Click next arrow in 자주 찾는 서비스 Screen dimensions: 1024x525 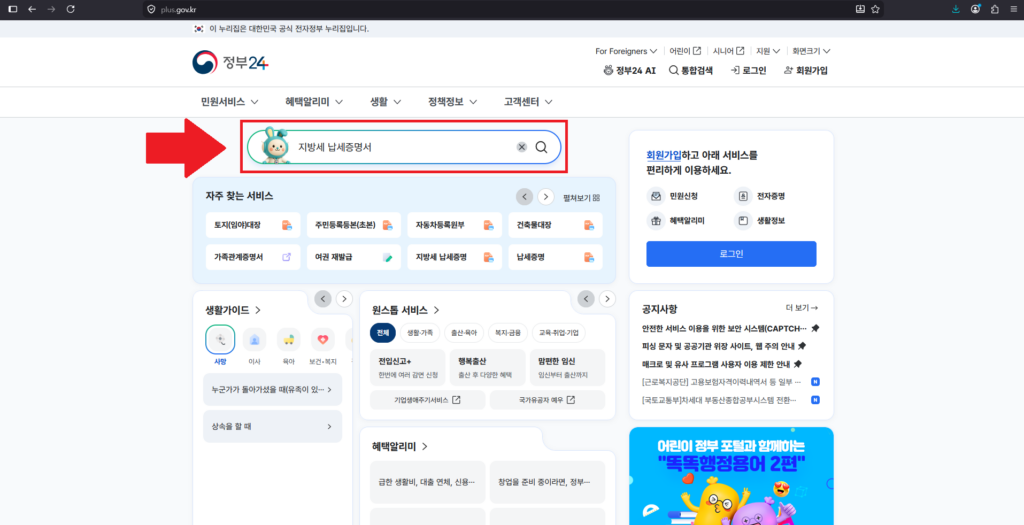[546, 197]
